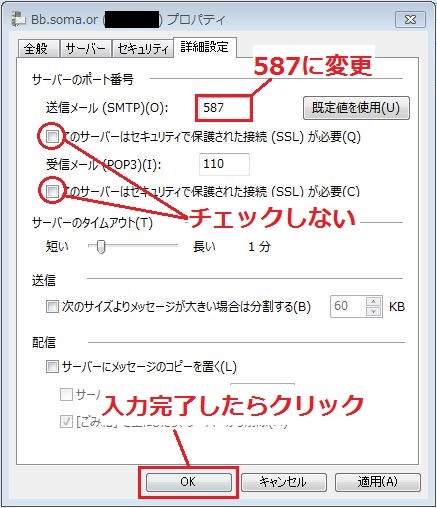Check サーバーにメッセージのコピーを置く(L) option

point(52,366)
